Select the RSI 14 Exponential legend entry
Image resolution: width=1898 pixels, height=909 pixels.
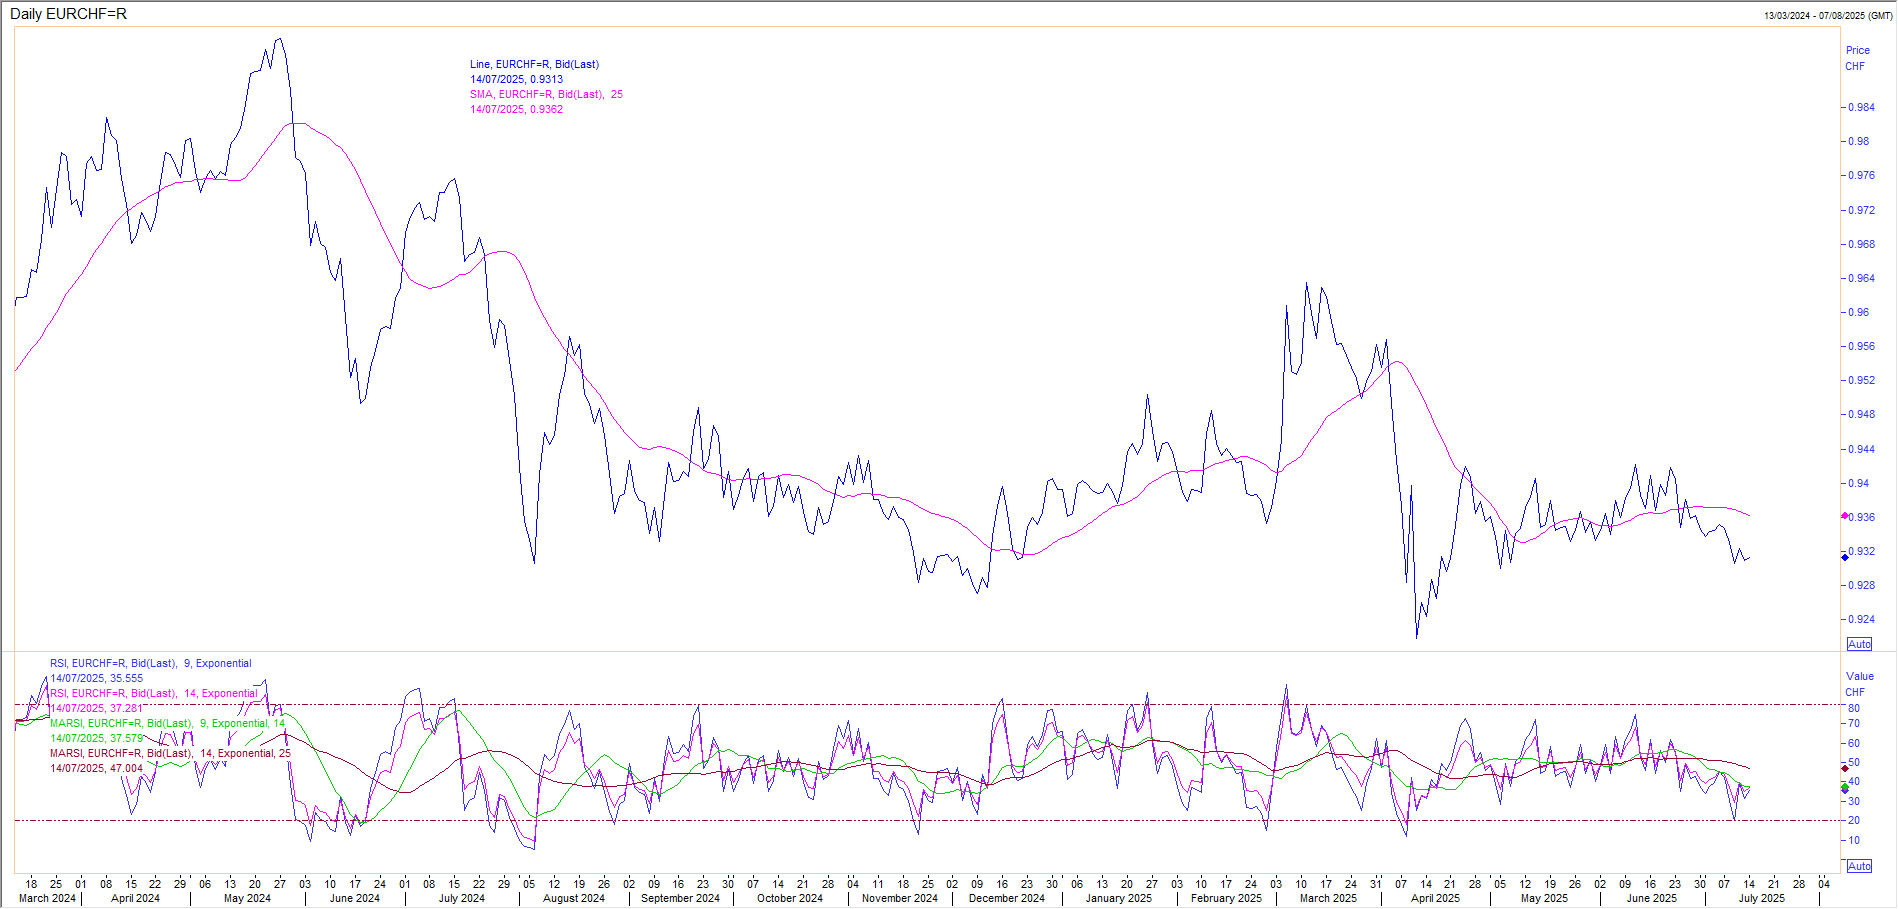coord(154,693)
